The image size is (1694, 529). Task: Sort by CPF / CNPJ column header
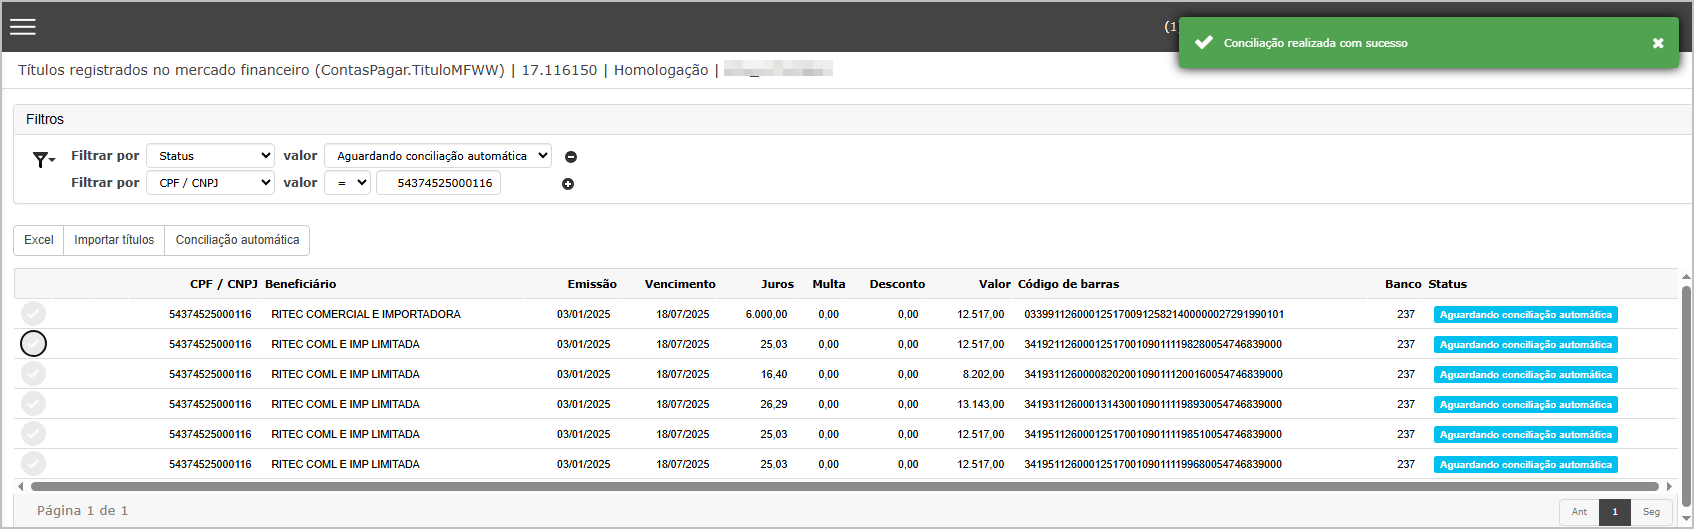pyautogui.click(x=224, y=284)
